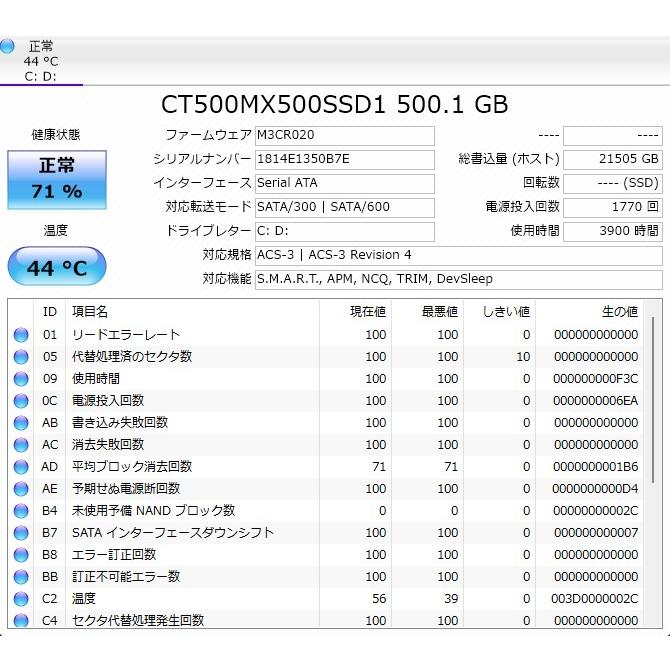Click raw value 0000000001B6
The height and width of the screenshot is (670, 670).
(x=596, y=467)
